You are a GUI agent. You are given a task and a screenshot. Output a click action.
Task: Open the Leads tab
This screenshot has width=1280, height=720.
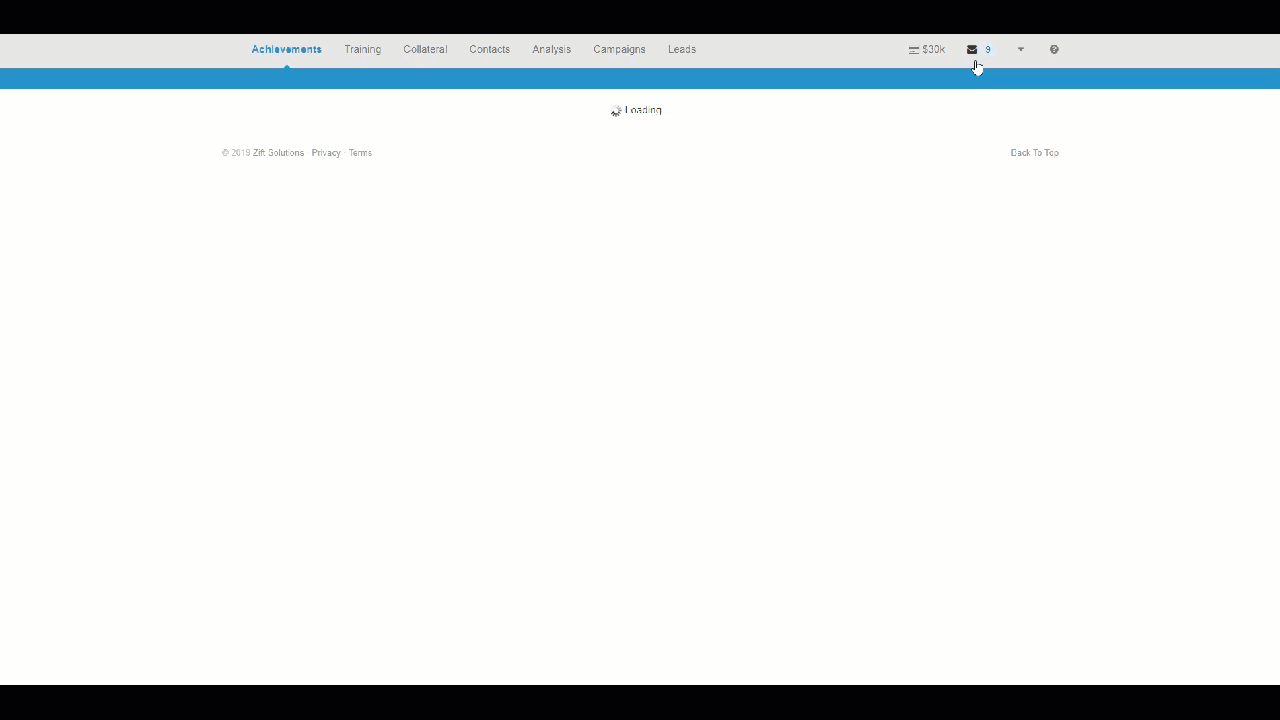pos(682,49)
